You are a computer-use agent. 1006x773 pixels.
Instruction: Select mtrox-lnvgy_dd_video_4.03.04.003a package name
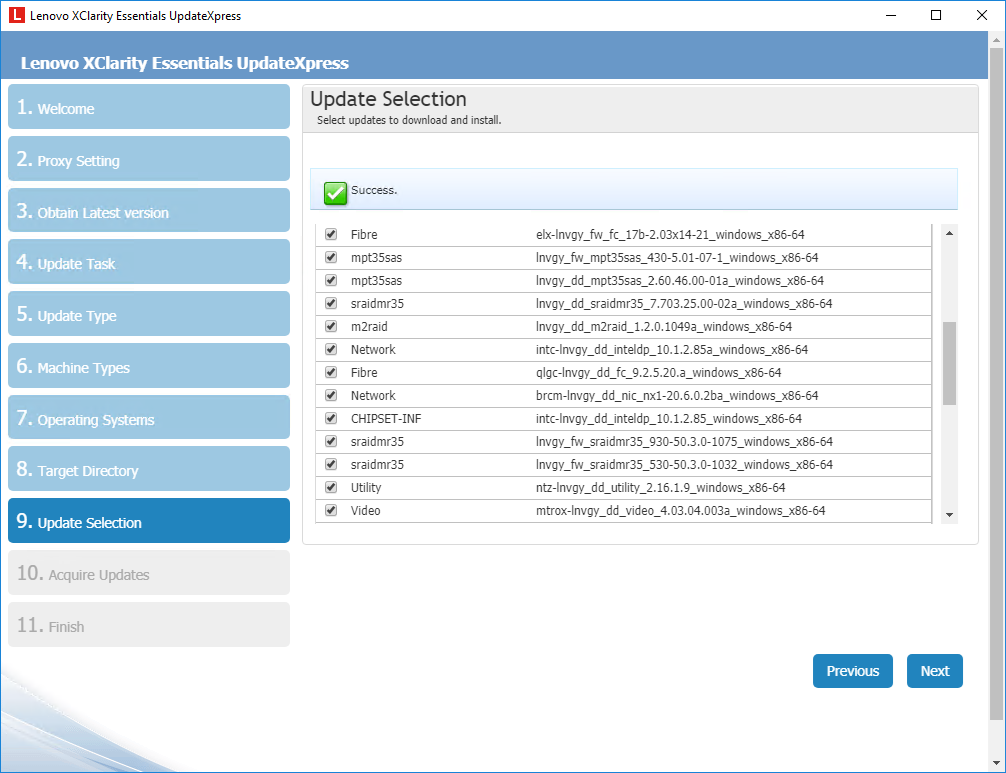(681, 510)
